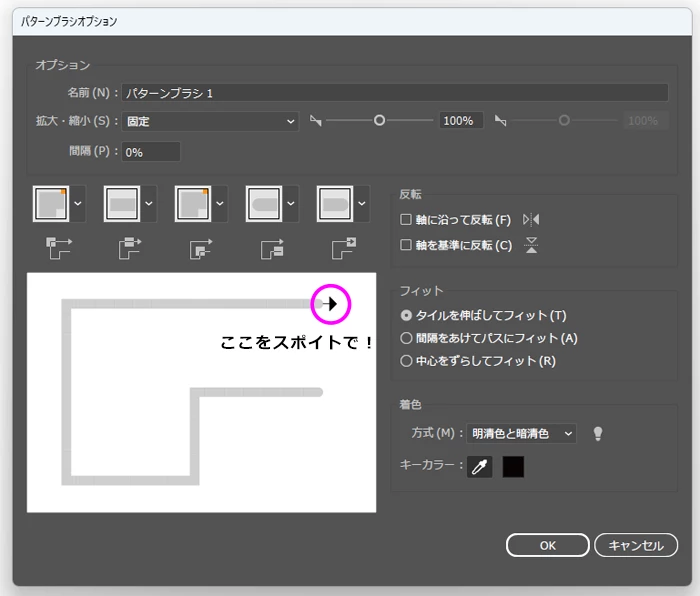
Task: Open the start tile dropdown arrow
Action: pos(291,204)
